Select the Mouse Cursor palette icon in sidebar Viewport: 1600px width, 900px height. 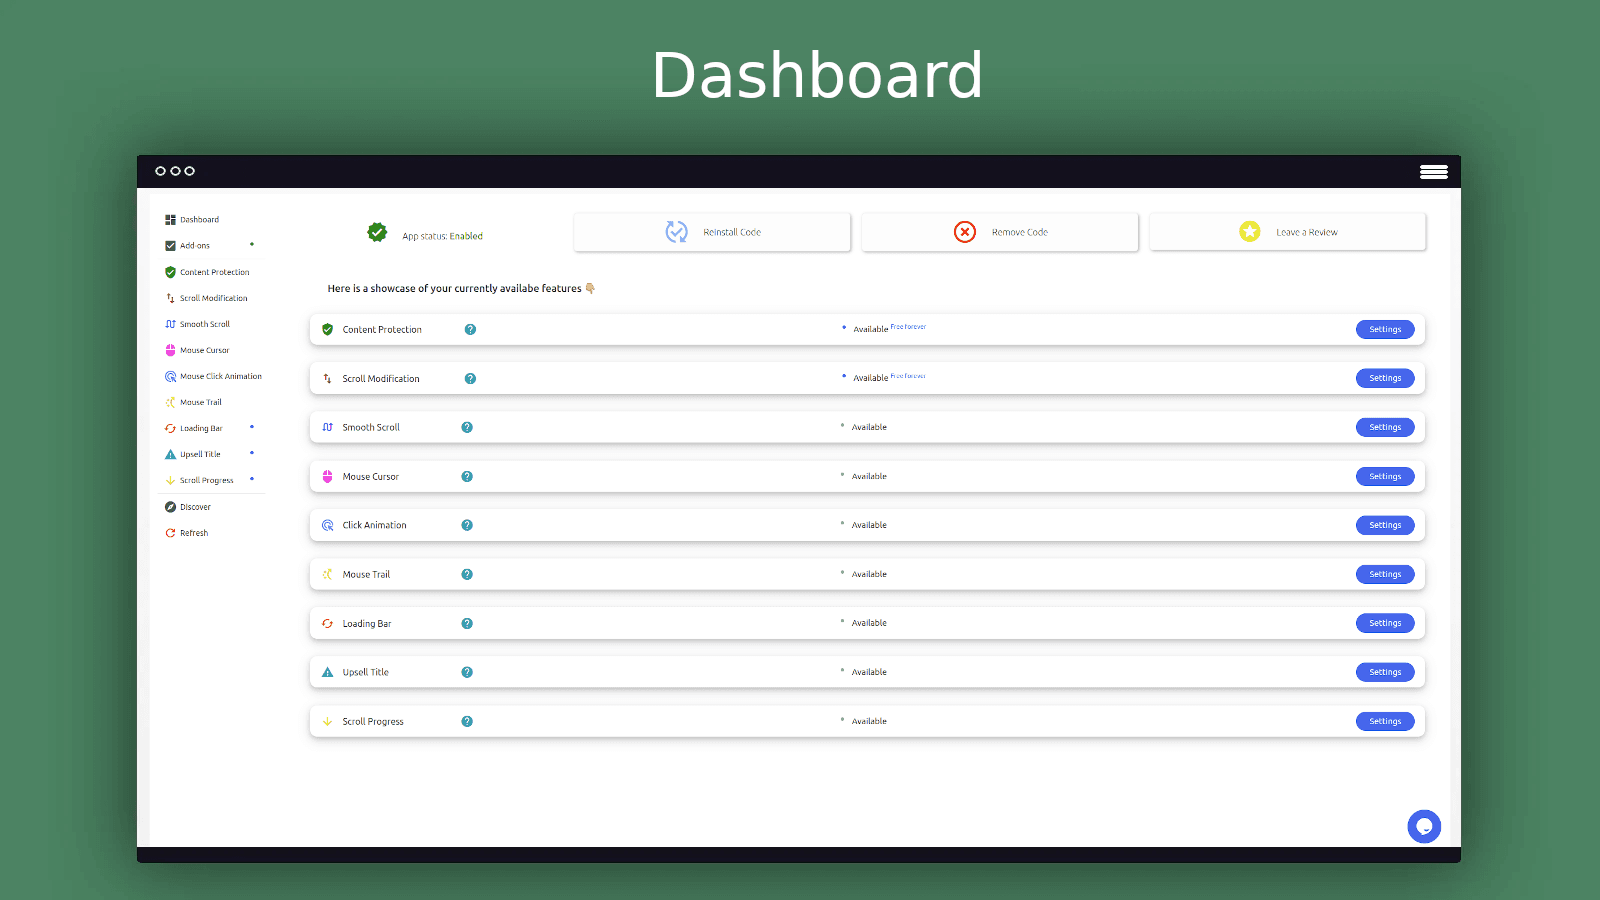(170, 350)
